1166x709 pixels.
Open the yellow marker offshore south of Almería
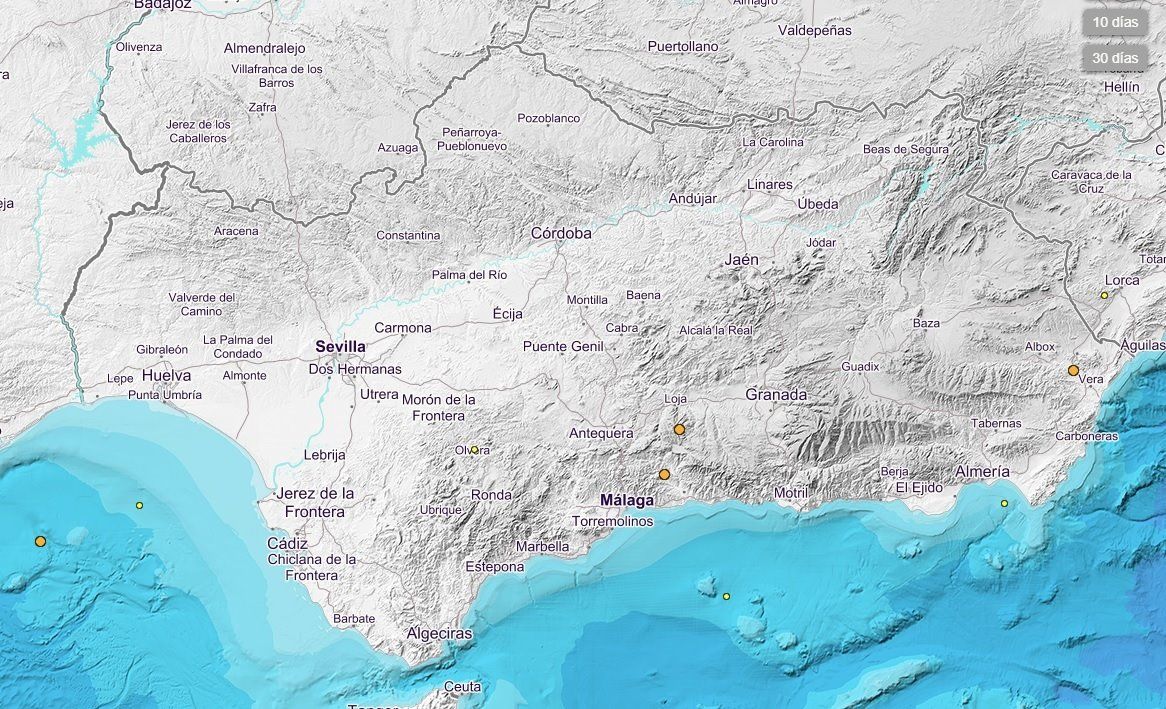(x=1004, y=503)
